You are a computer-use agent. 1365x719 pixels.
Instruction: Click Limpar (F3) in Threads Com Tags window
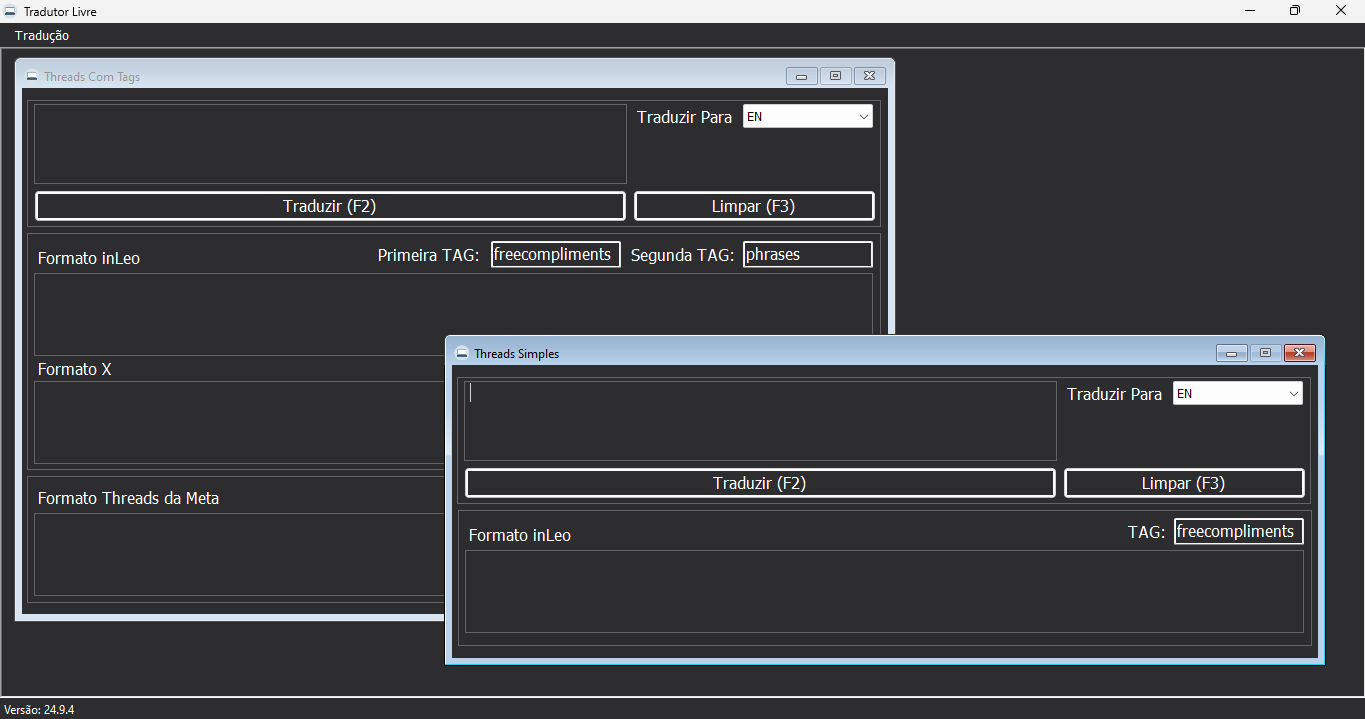tap(754, 206)
